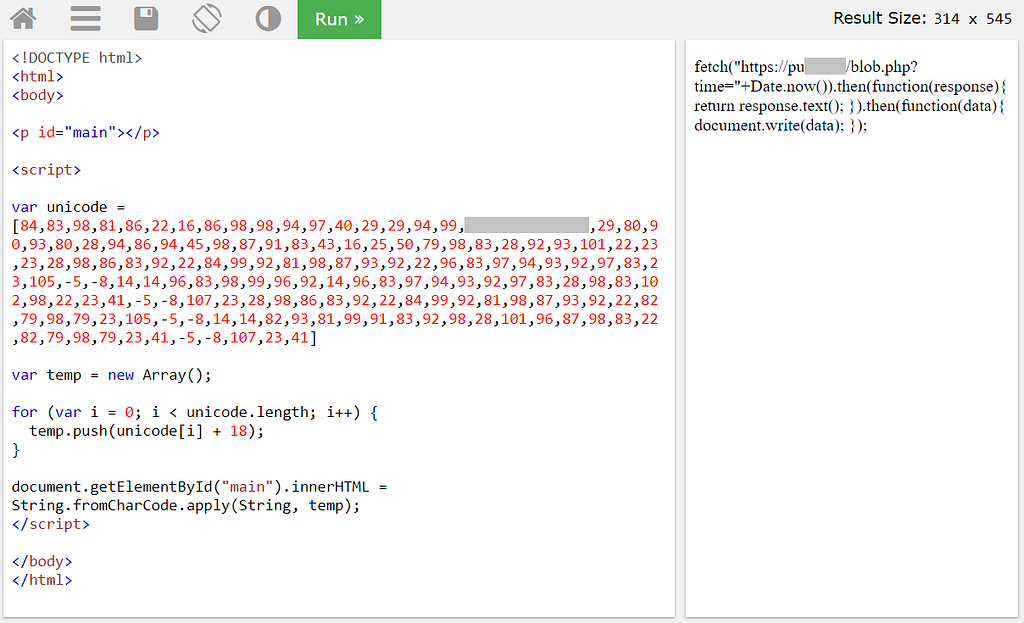Click the 314 x 545 size value
1024x623 pixels.
point(972,19)
